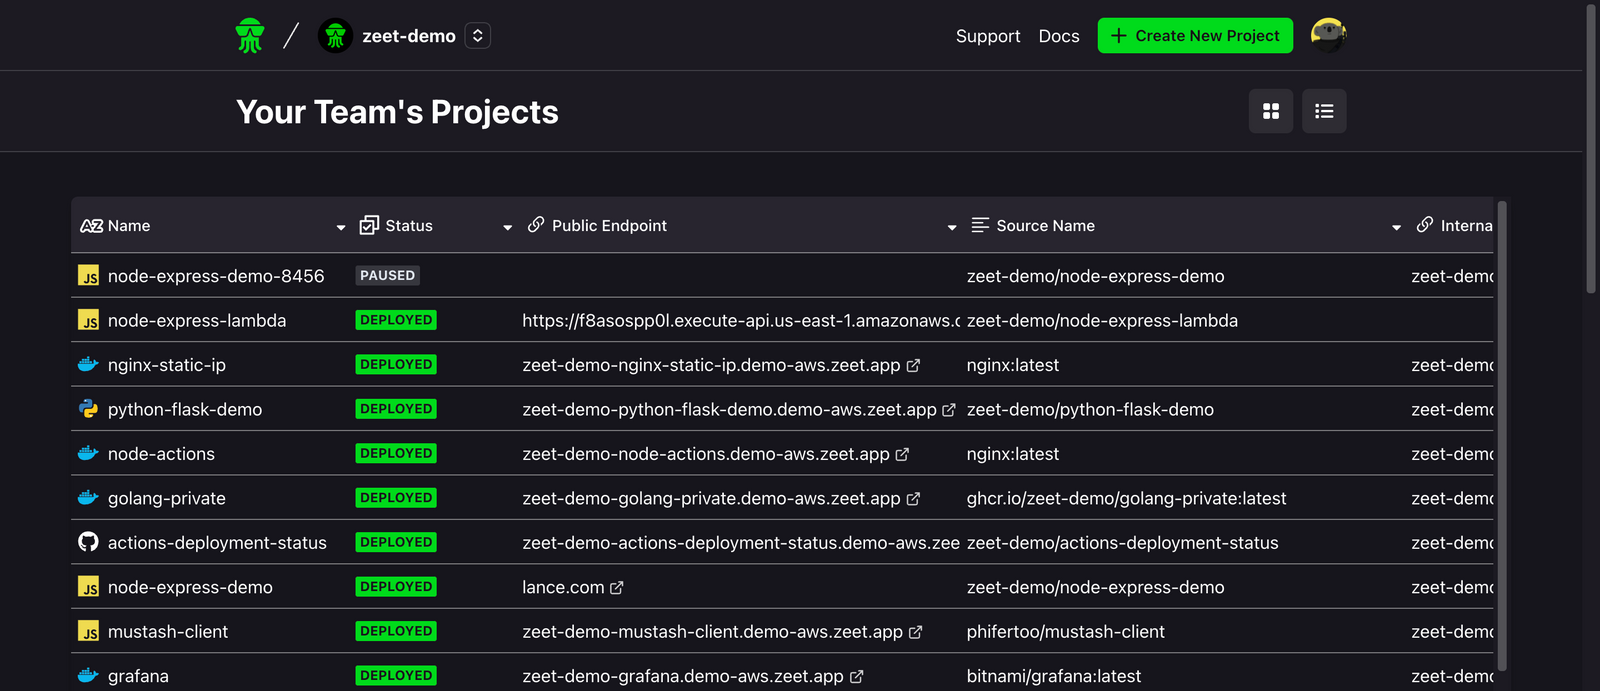Image resolution: width=1600 pixels, height=691 pixels.
Task: Open the Docs page
Action: [1058, 36]
